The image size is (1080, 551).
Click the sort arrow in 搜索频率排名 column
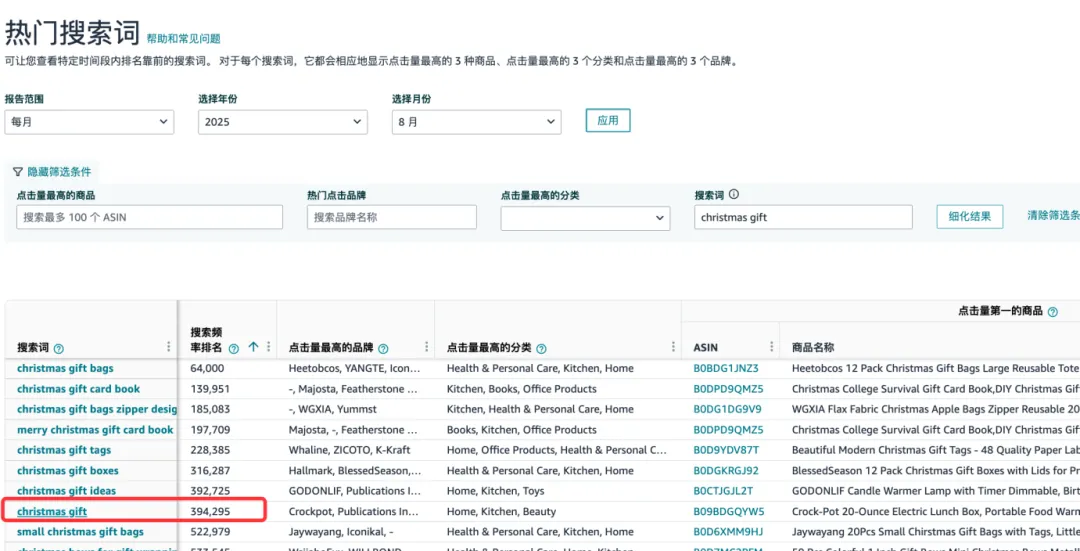coord(253,347)
